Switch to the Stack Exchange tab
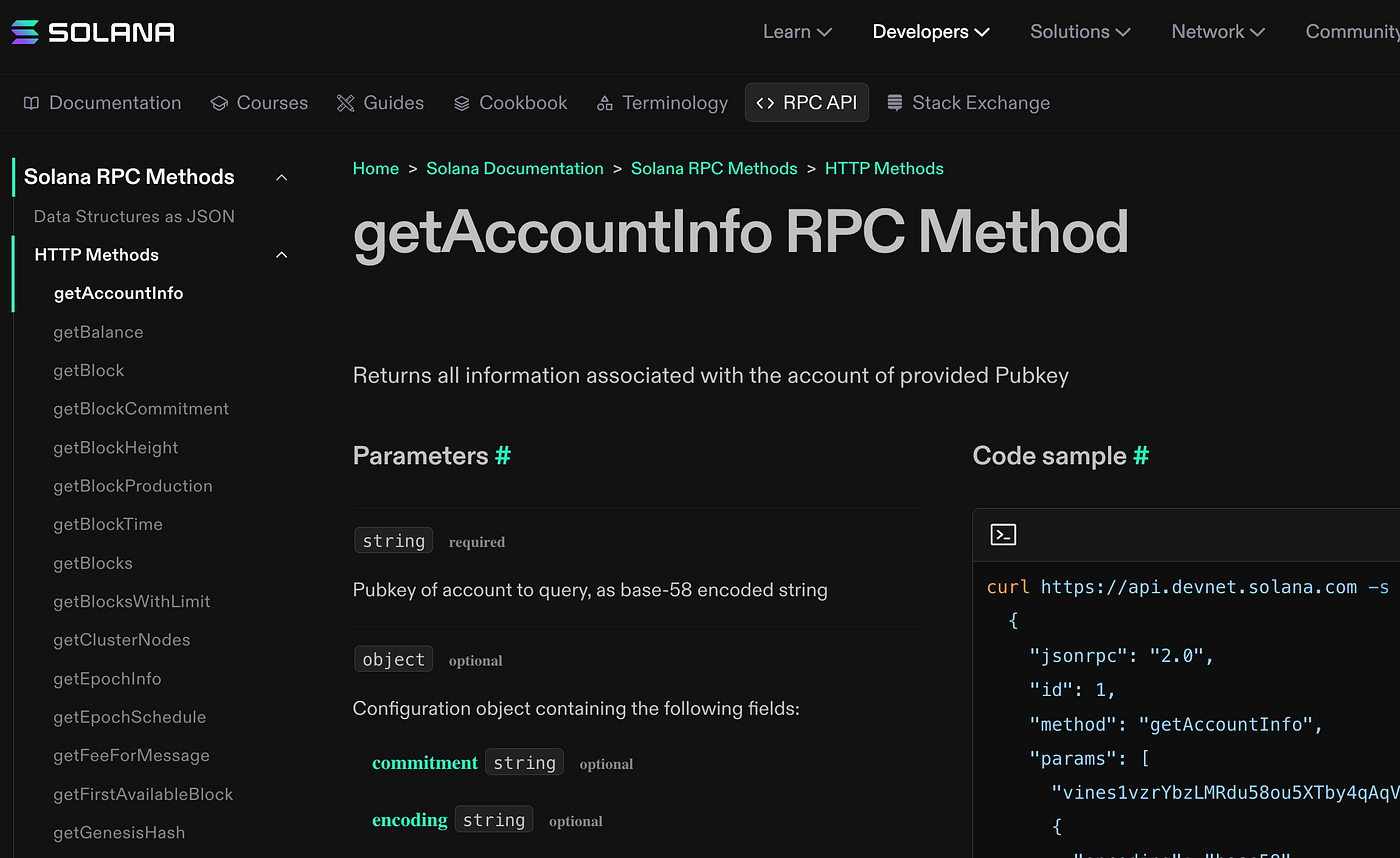 click(x=968, y=103)
